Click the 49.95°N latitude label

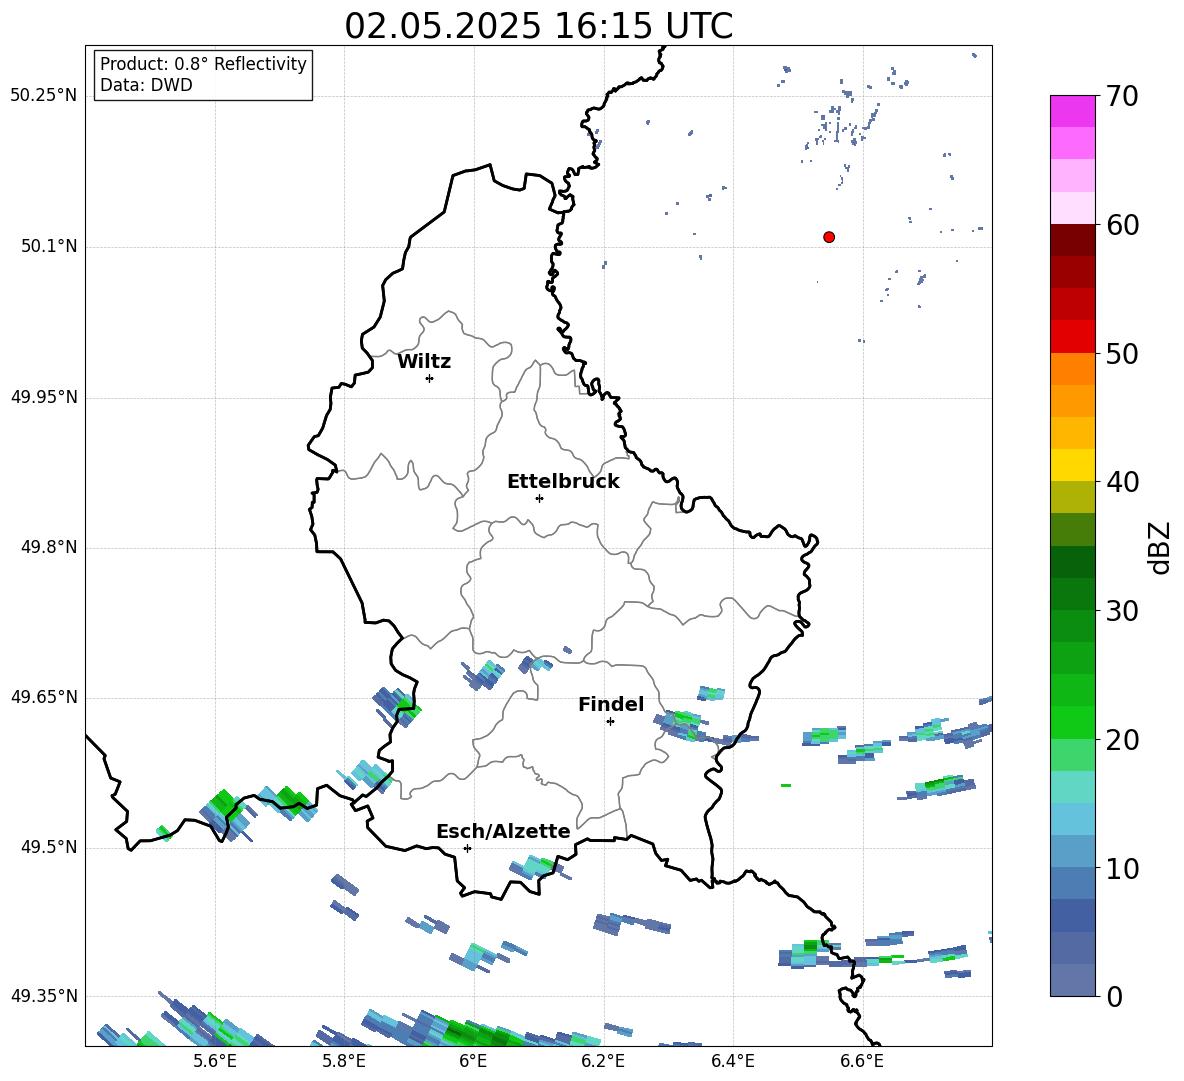point(43,397)
